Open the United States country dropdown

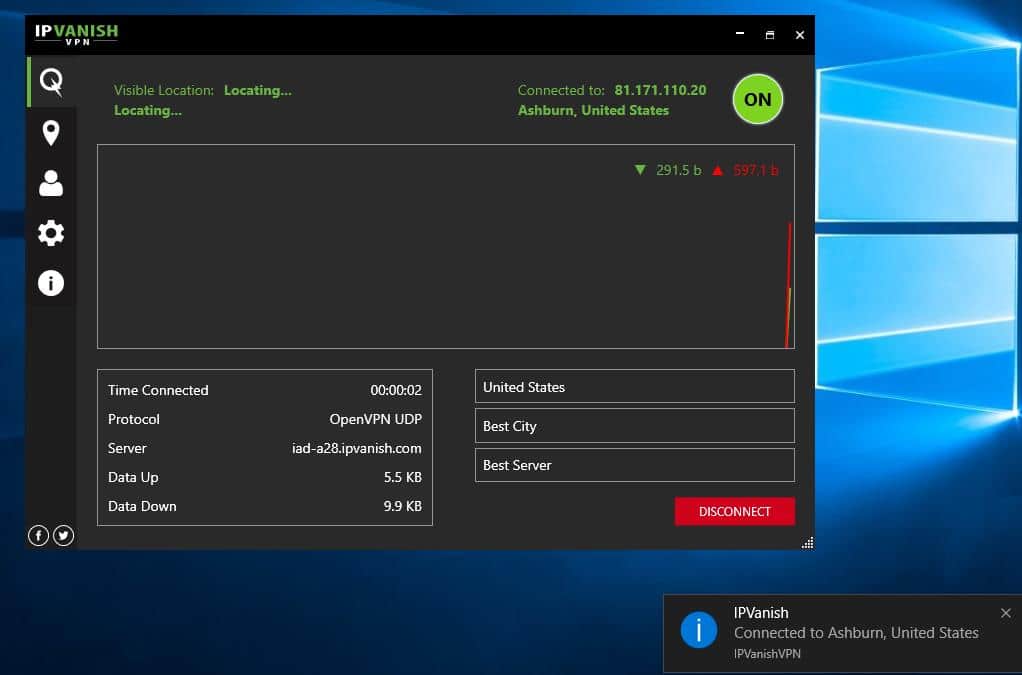(x=635, y=386)
